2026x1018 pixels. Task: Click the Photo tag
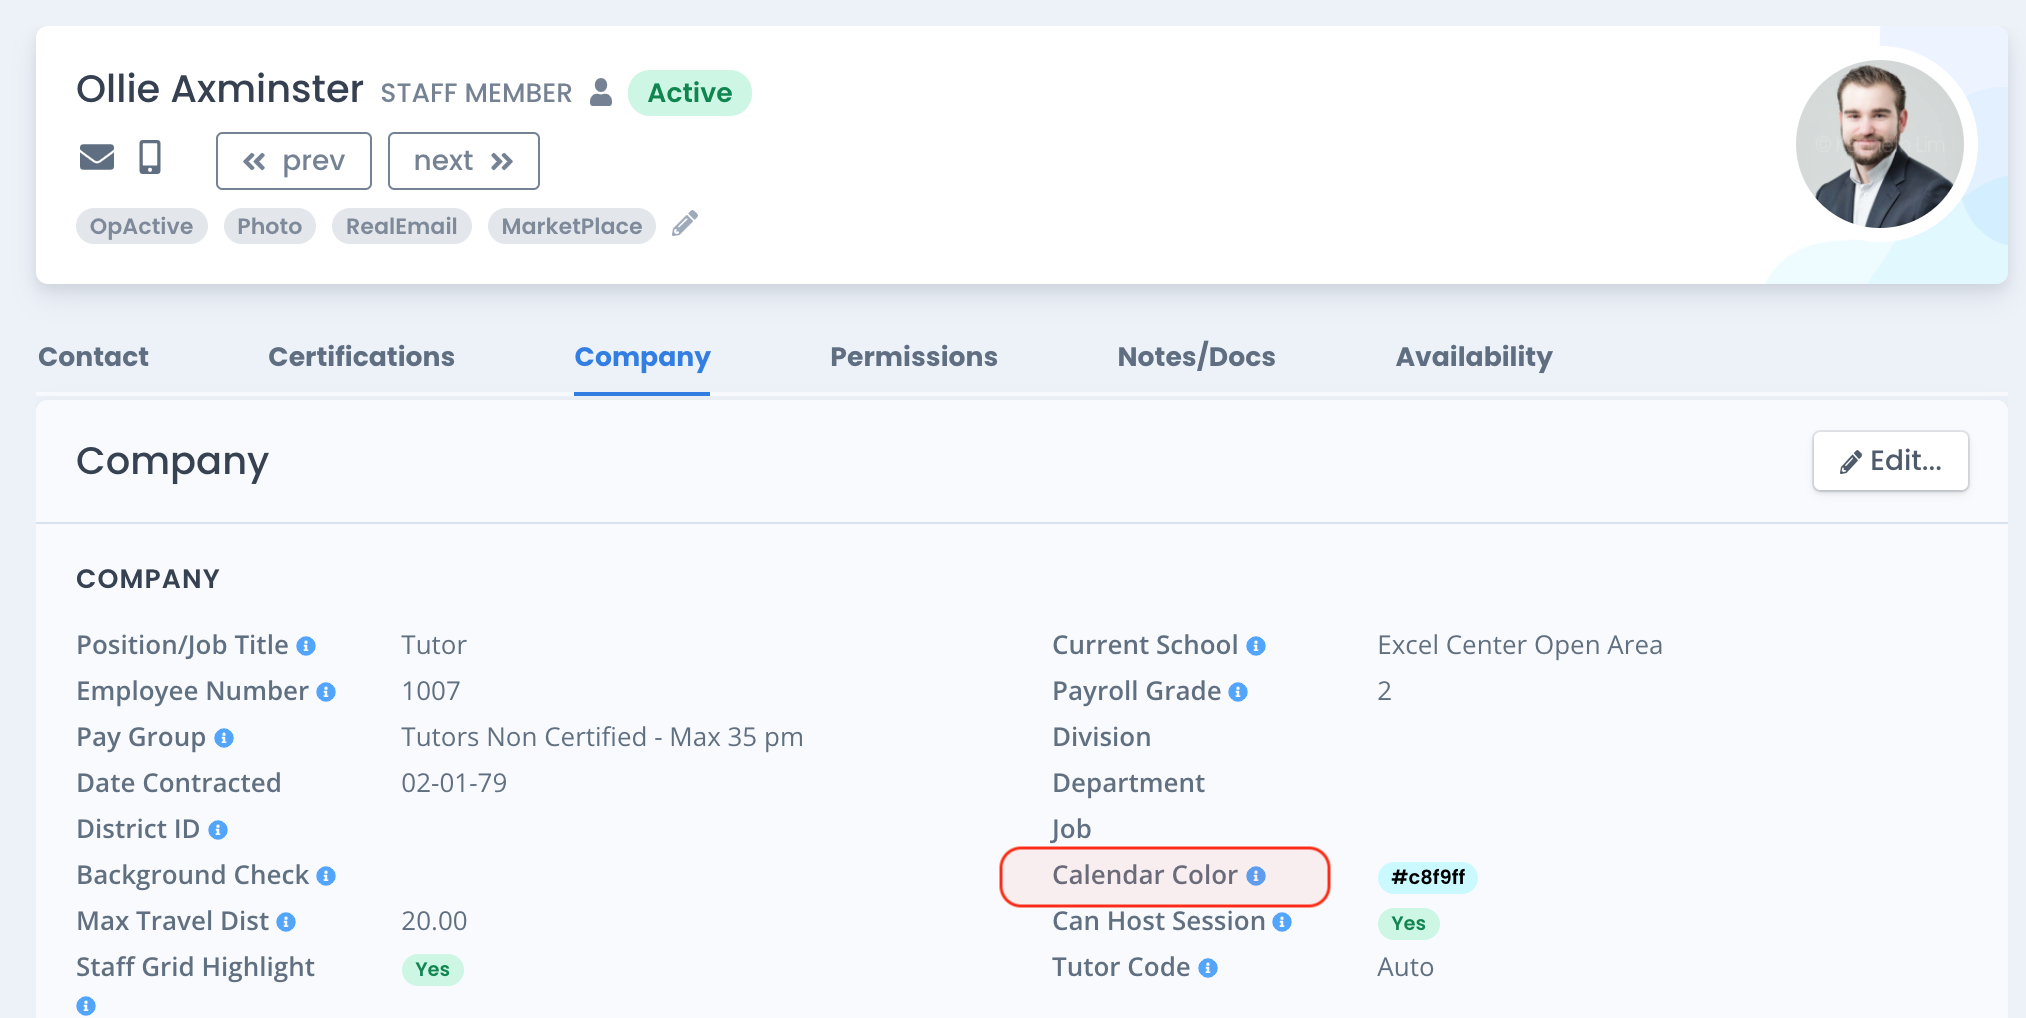270,226
